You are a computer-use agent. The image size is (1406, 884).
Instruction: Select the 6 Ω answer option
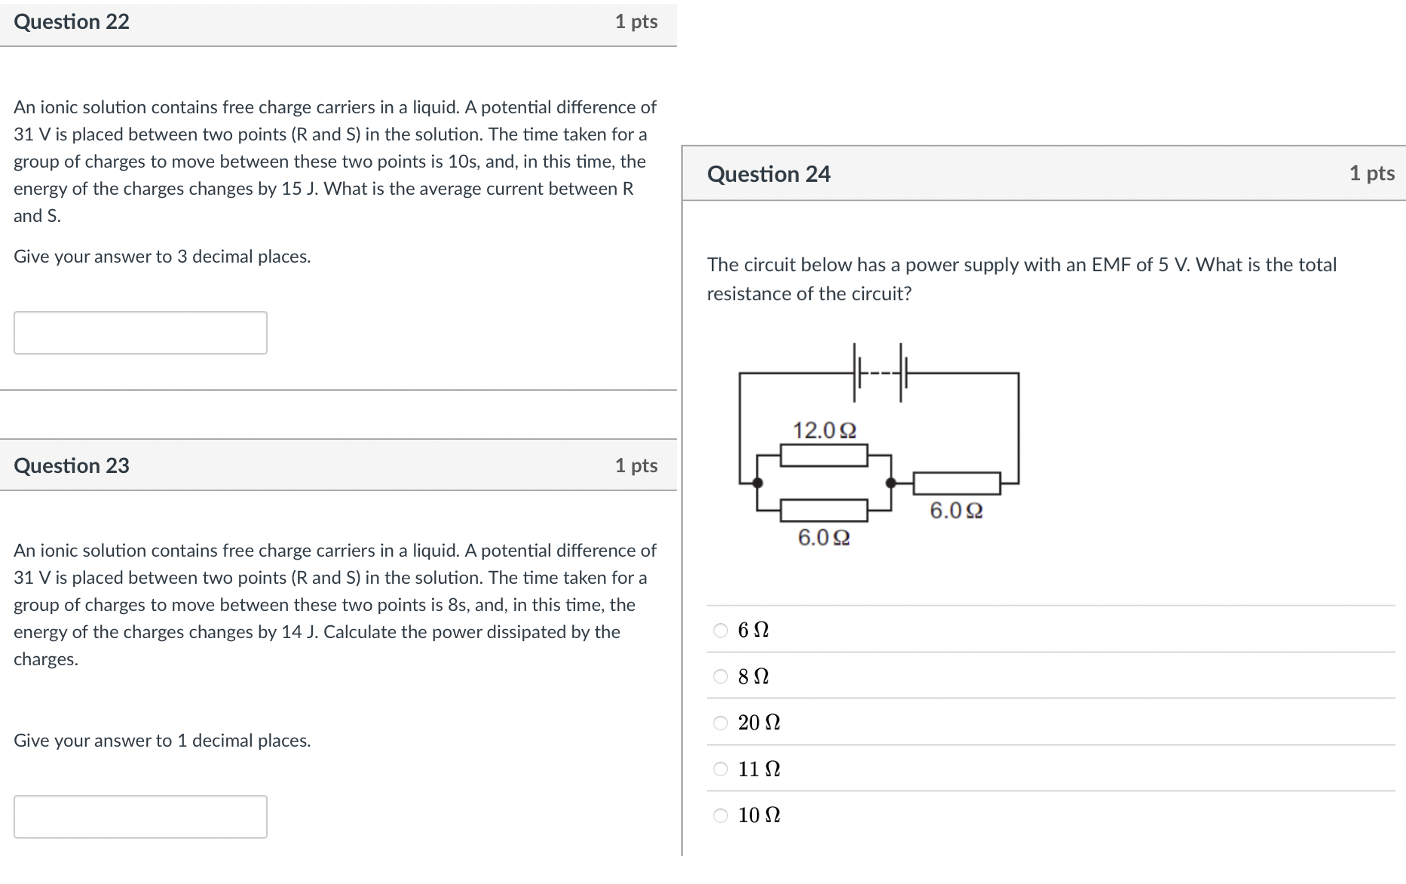(x=719, y=629)
